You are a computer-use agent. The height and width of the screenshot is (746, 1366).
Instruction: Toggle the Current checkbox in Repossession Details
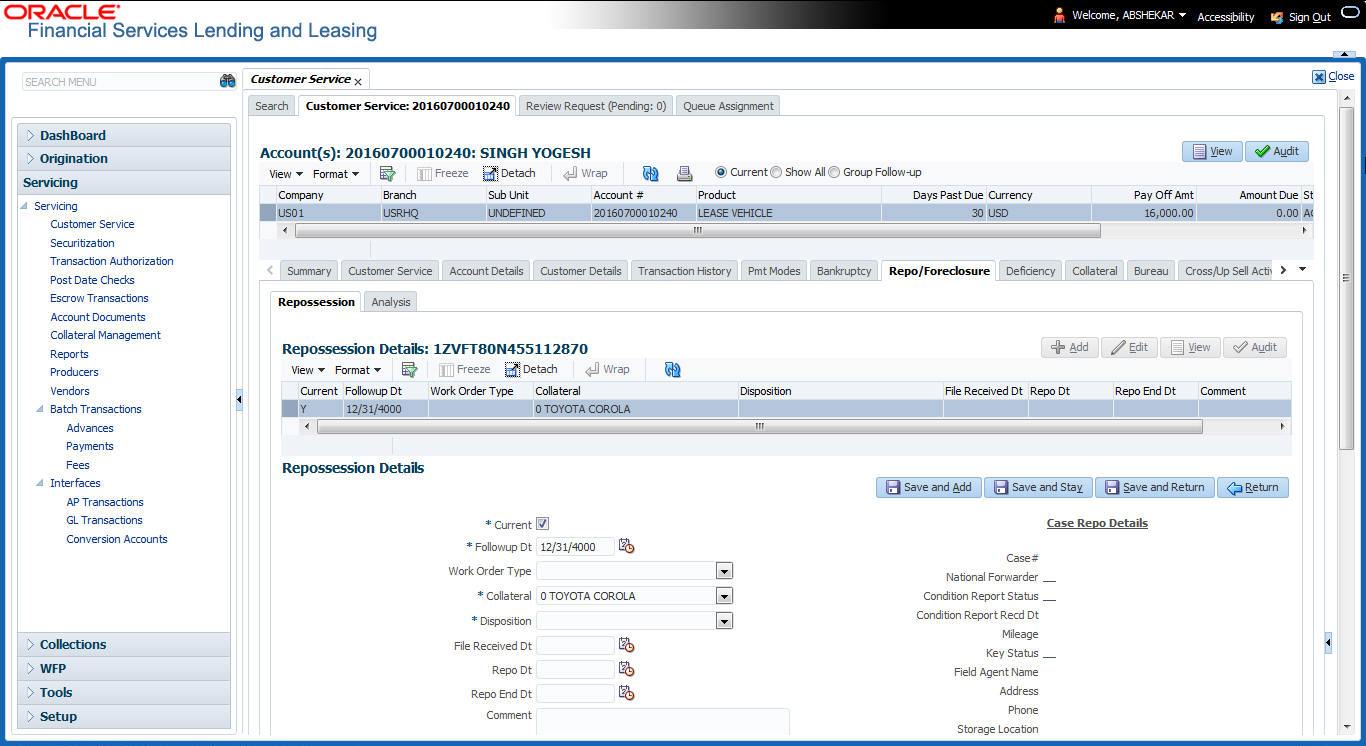click(543, 523)
